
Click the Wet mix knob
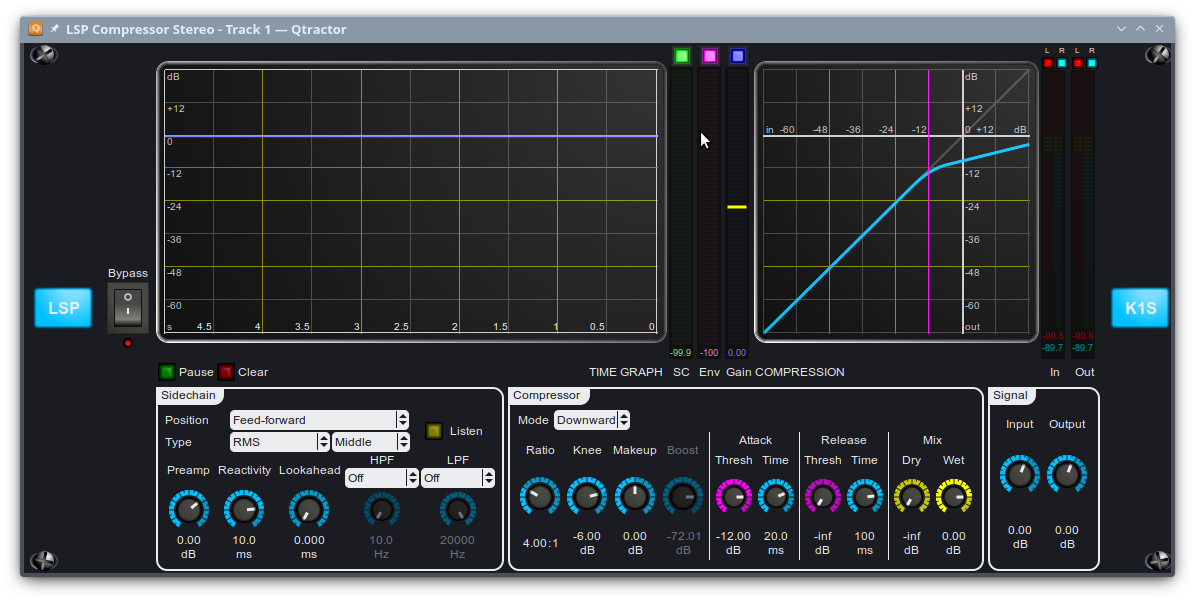pos(953,497)
